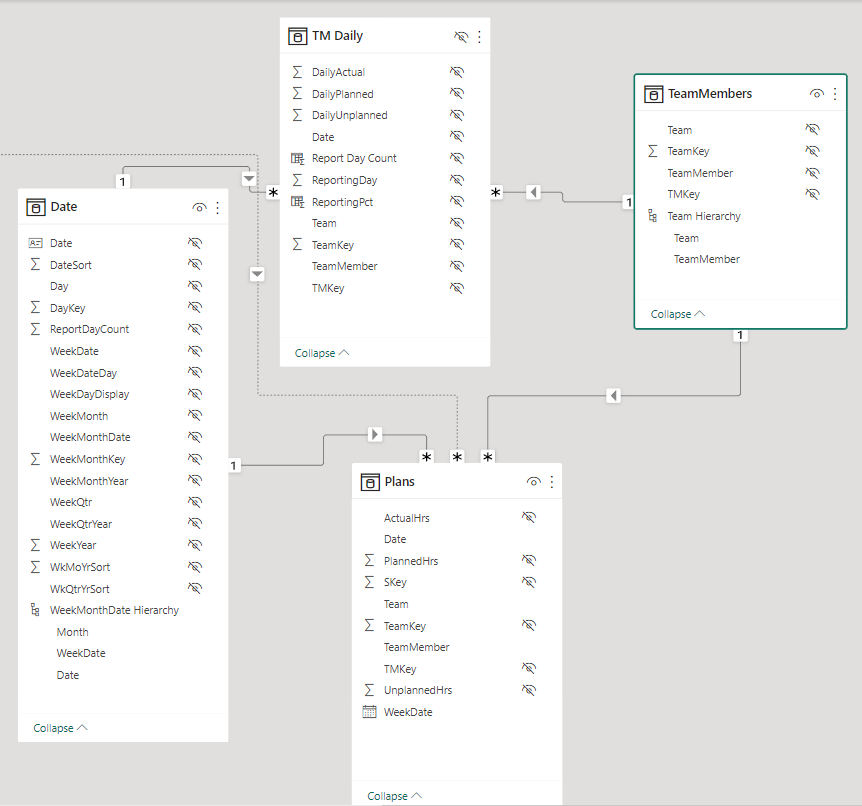862x806 pixels.
Task: Unhide the TMKey field in TeamMembers
Action: click(x=813, y=194)
